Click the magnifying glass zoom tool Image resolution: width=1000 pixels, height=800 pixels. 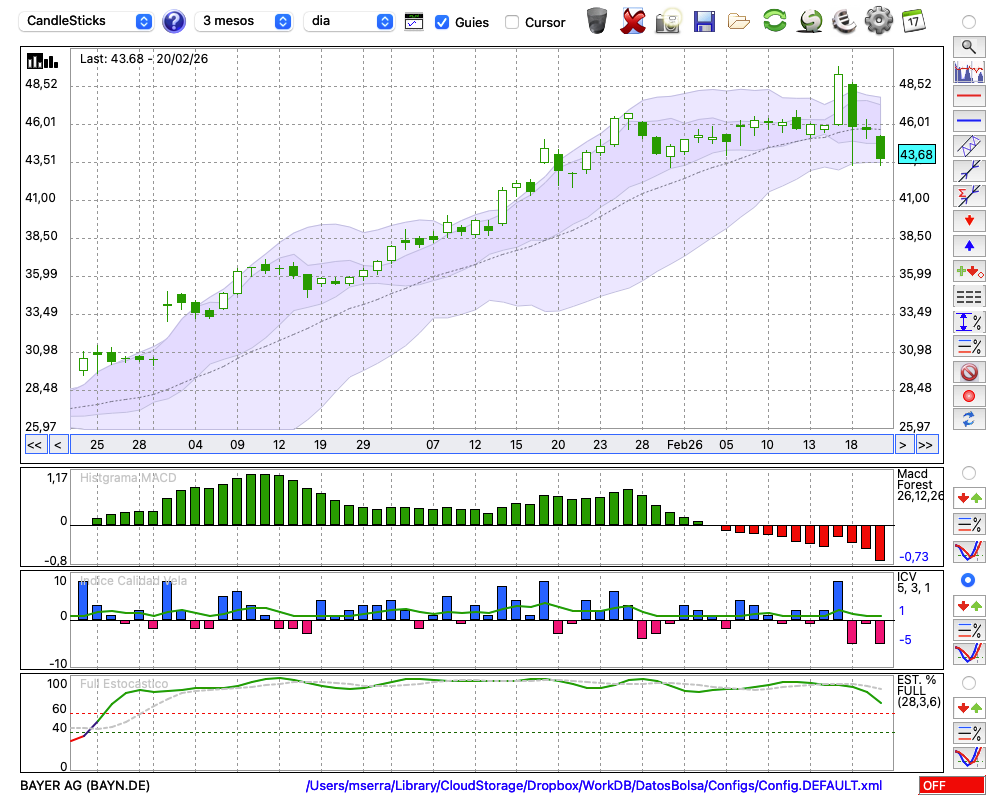tap(968, 46)
